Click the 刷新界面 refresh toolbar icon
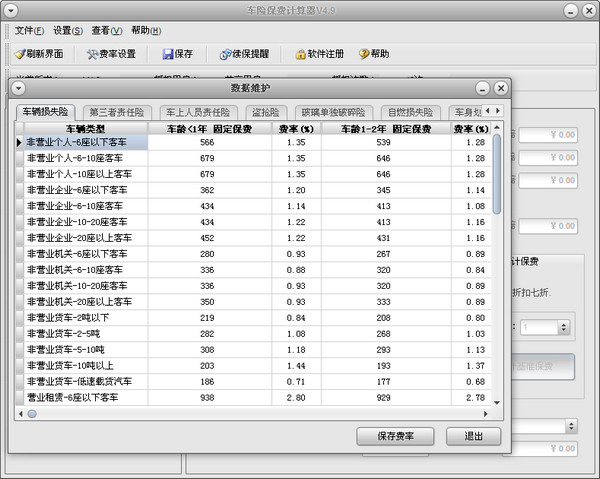The image size is (600, 479). tap(20, 54)
